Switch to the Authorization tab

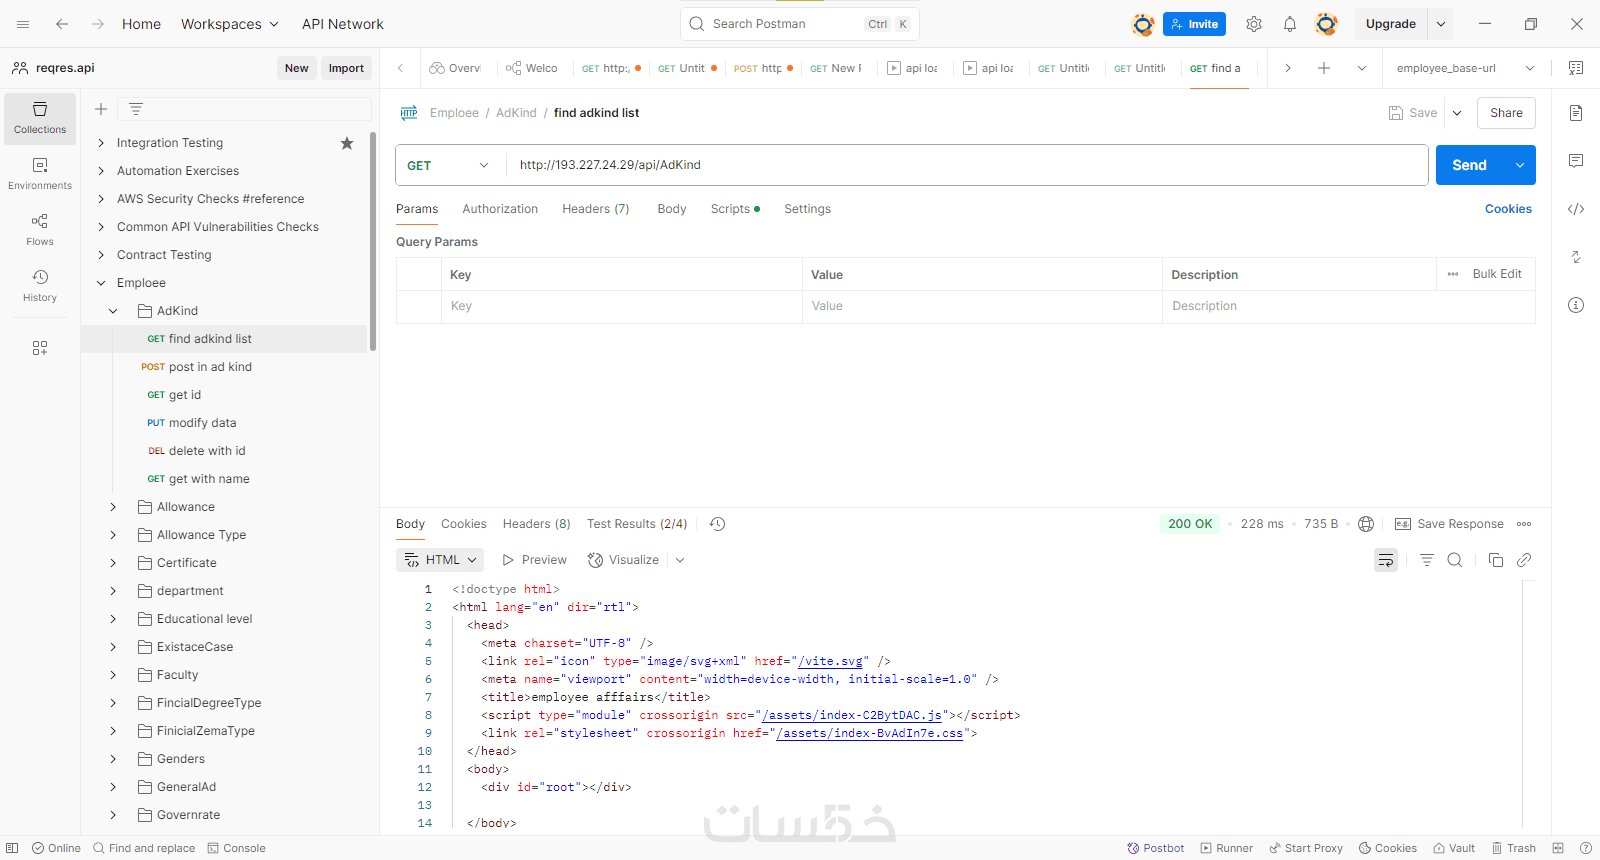click(x=500, y=209)
